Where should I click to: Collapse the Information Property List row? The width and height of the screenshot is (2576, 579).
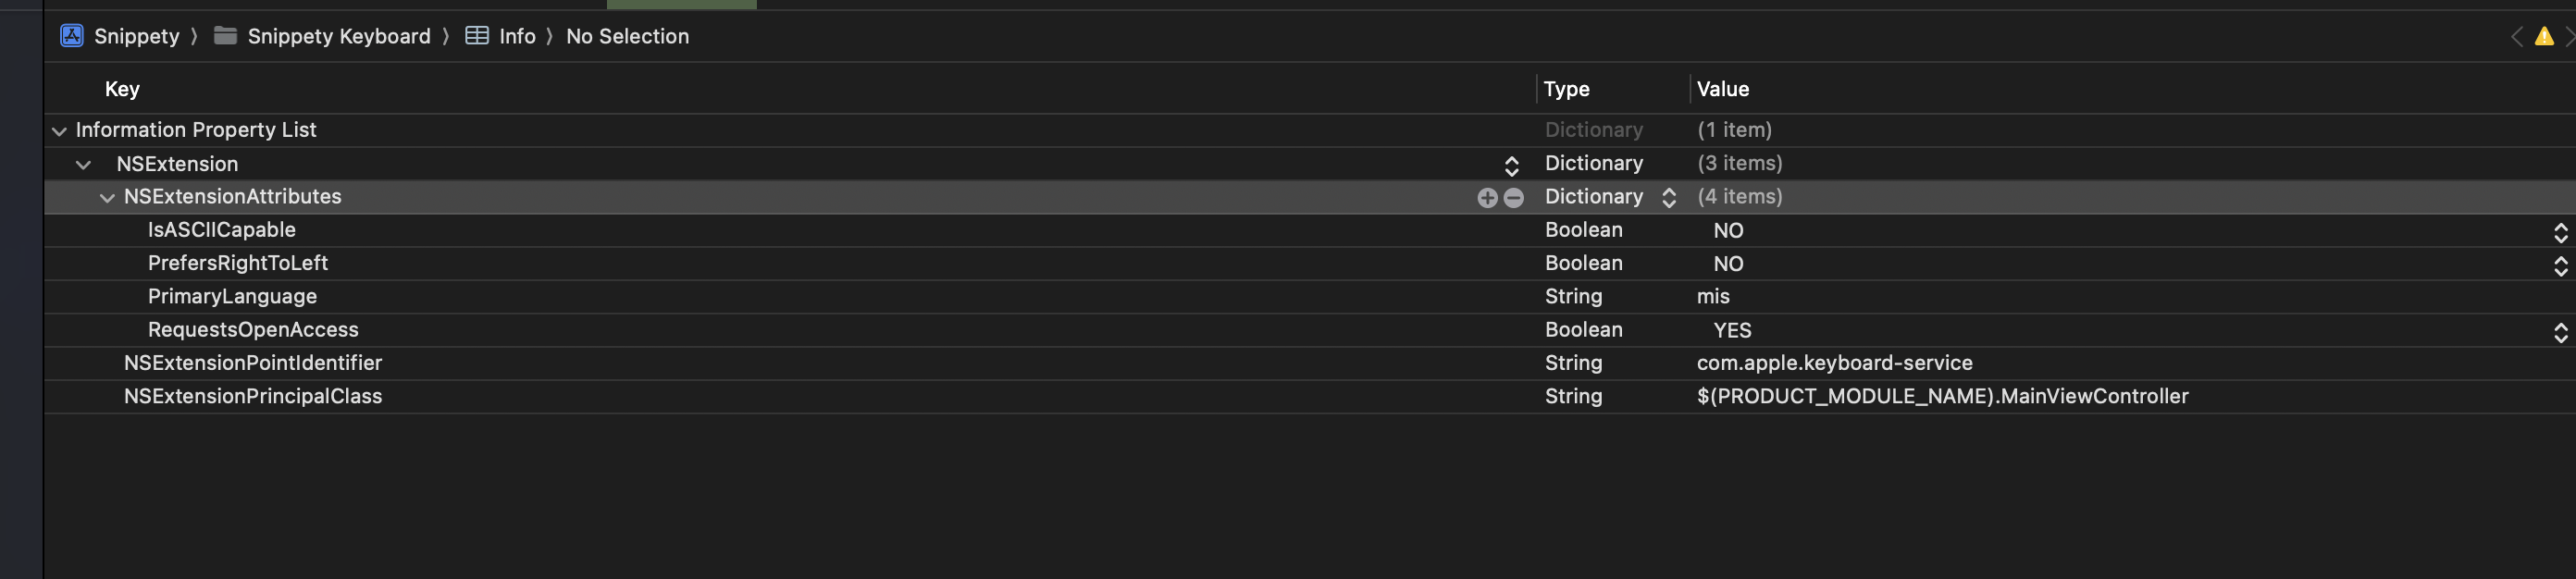coord(59,131)
